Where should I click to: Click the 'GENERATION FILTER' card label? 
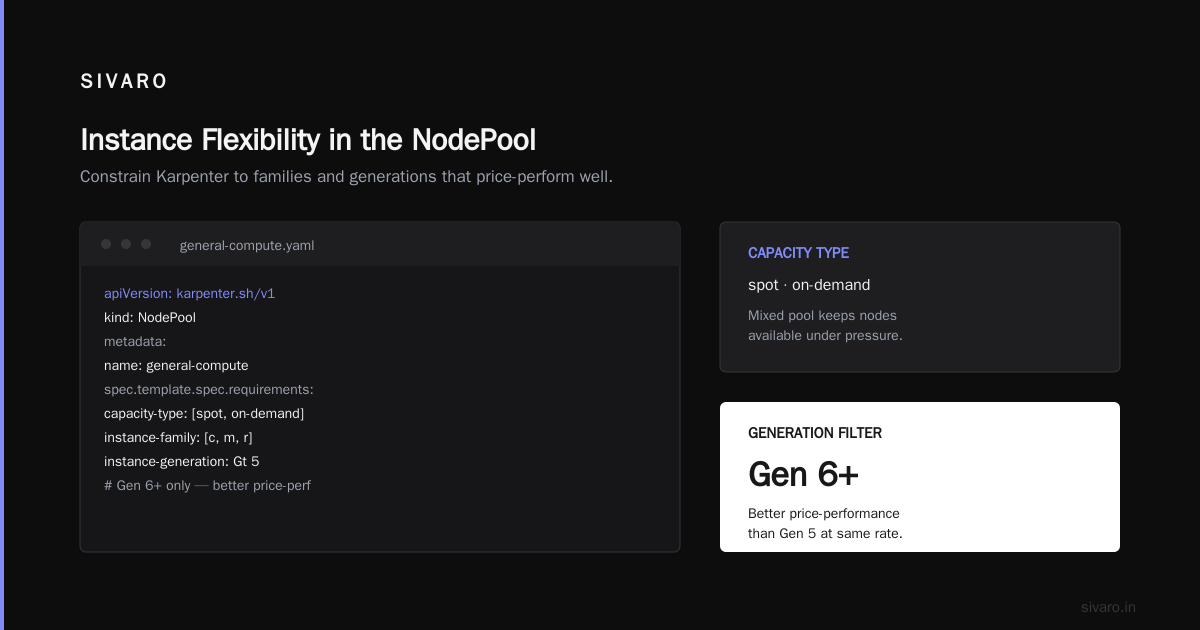click(x=815, y=433)
